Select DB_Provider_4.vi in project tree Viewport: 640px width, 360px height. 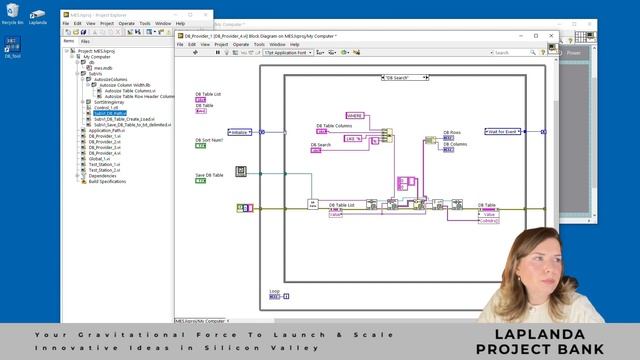[104, 153]
